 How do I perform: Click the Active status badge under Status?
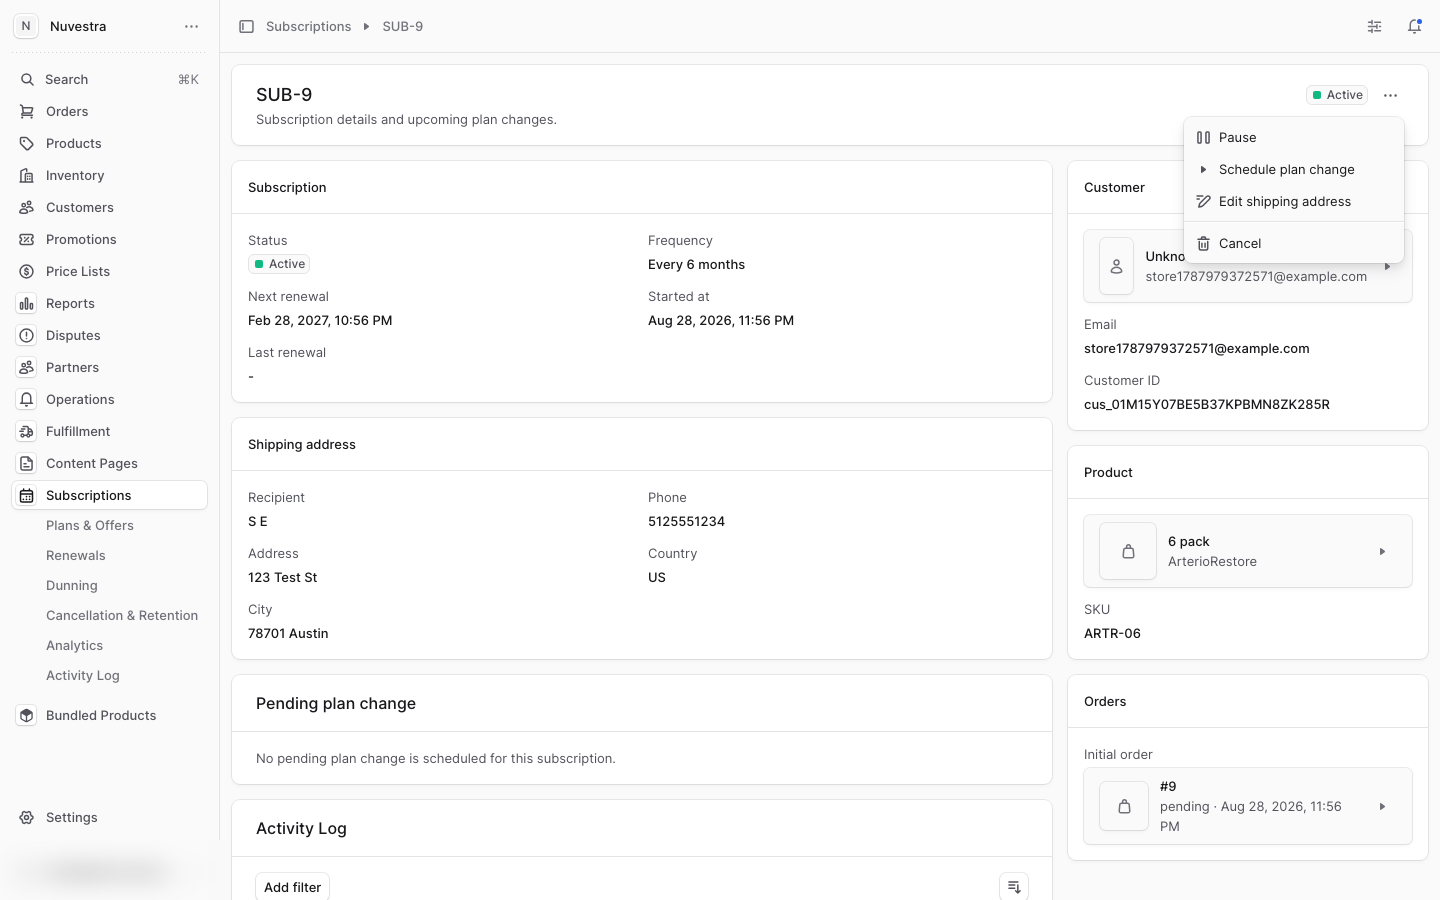pyautogui.click(x=279, y=264)
